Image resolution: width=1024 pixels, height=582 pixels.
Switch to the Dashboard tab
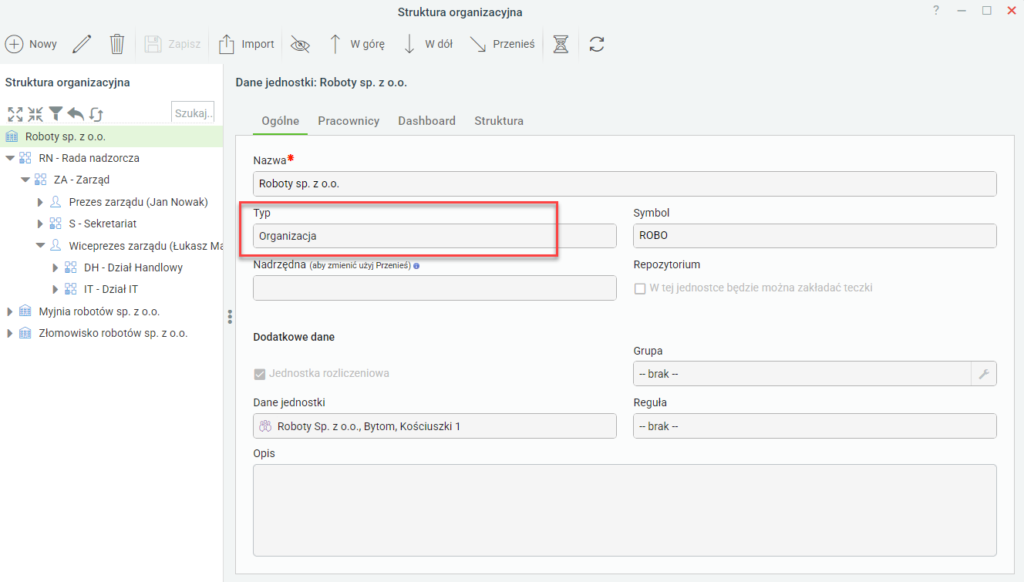426,121
